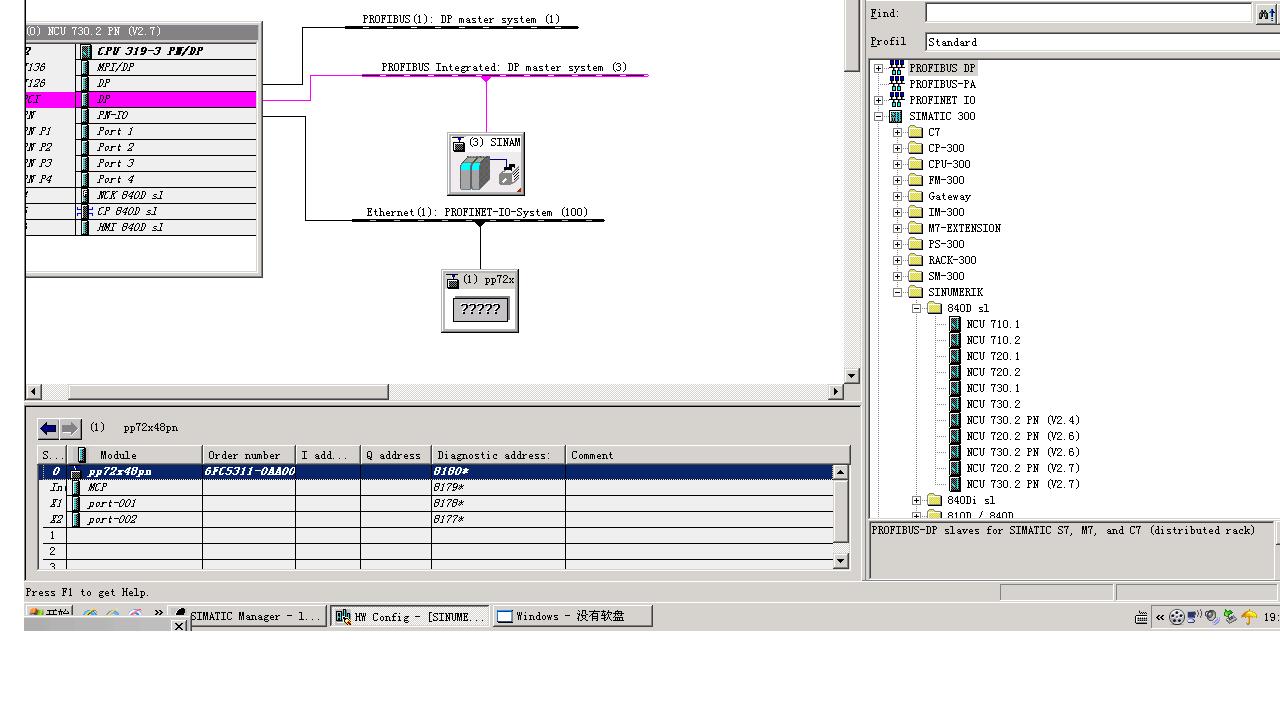Show more quick launch items chevron

tap(158, 613)
